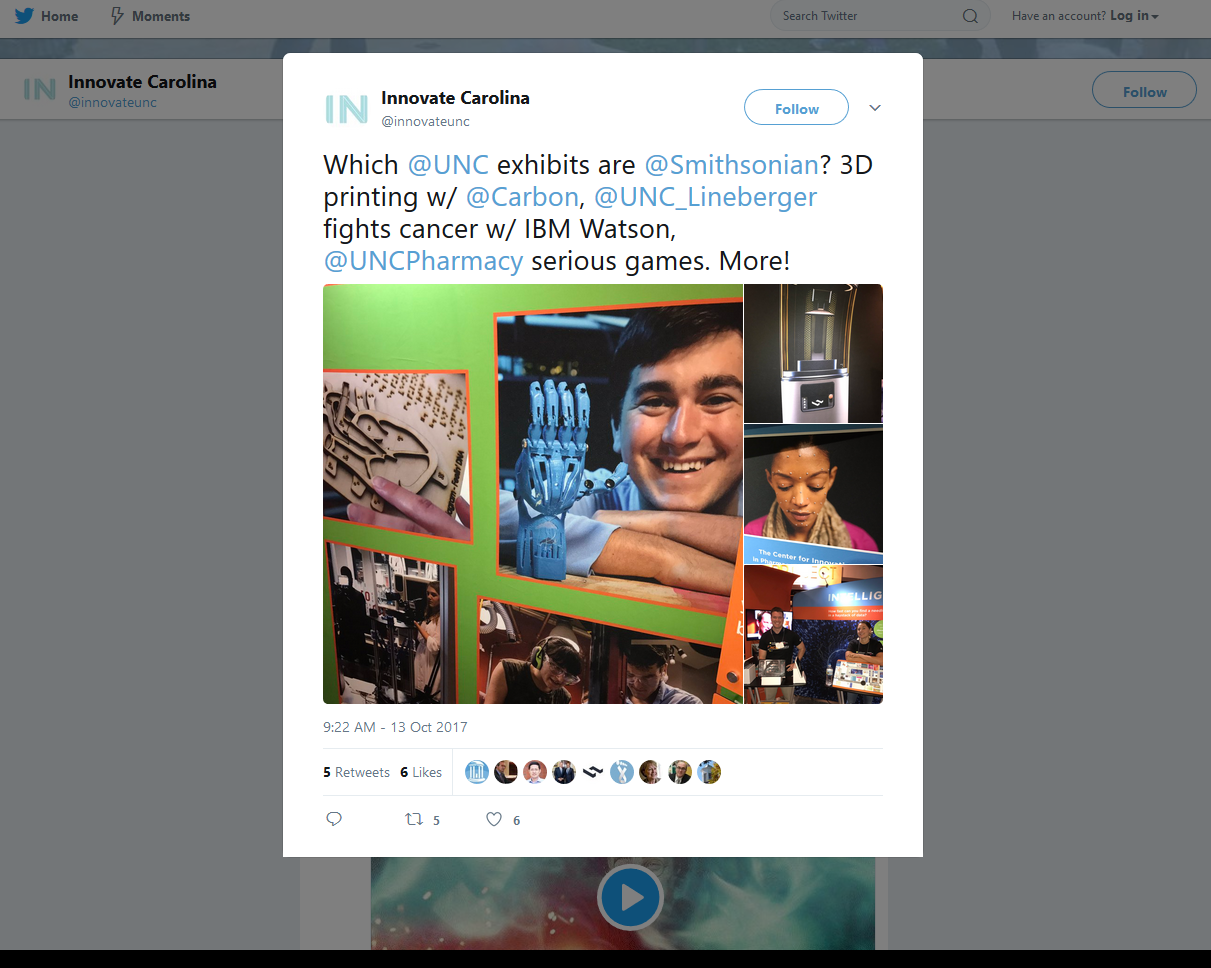Click the heart like icon
The image size is (1211, 968).
493,819
